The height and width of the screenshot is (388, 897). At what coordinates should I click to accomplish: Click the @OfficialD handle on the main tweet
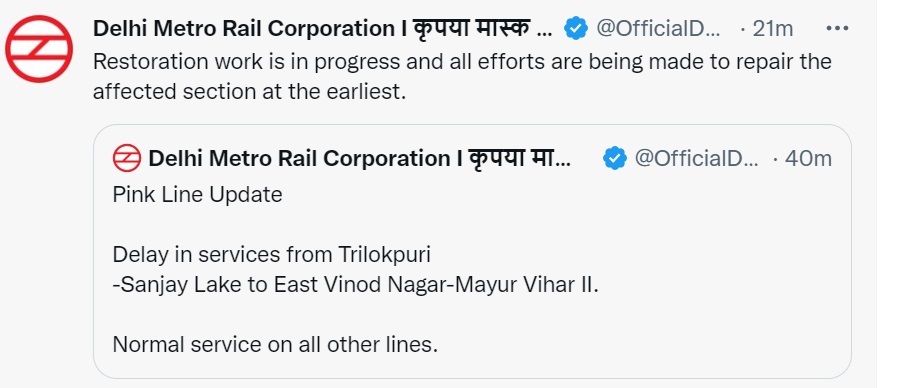(x=658, y=28)
